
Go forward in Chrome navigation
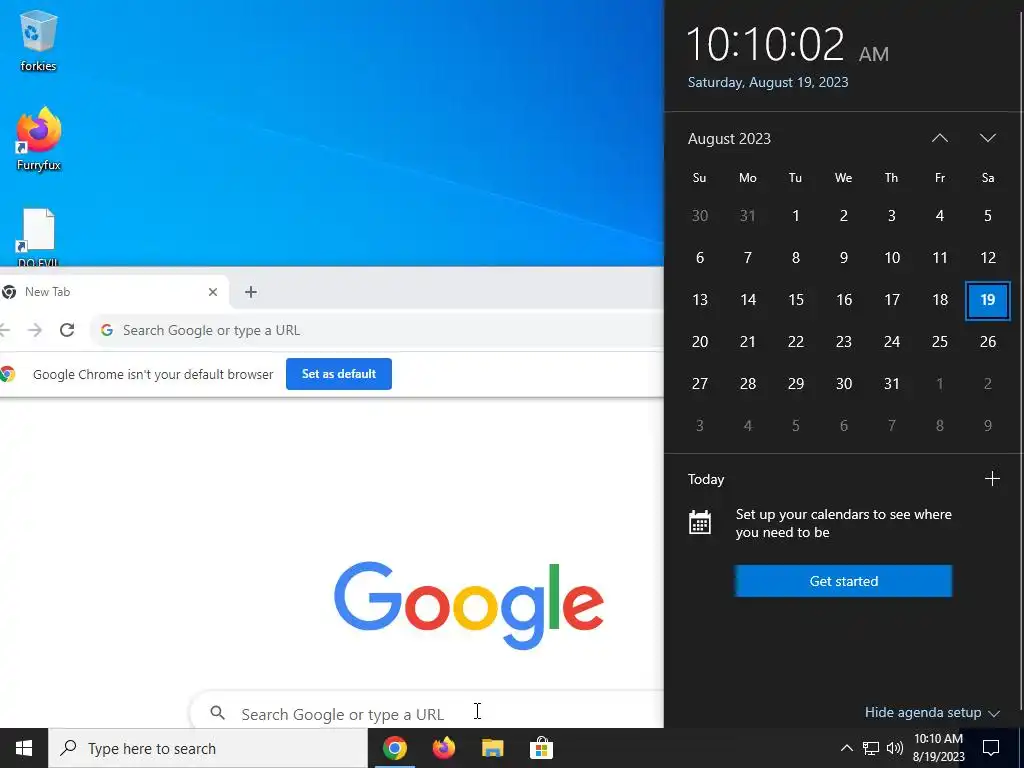click(x=35, y=330)
